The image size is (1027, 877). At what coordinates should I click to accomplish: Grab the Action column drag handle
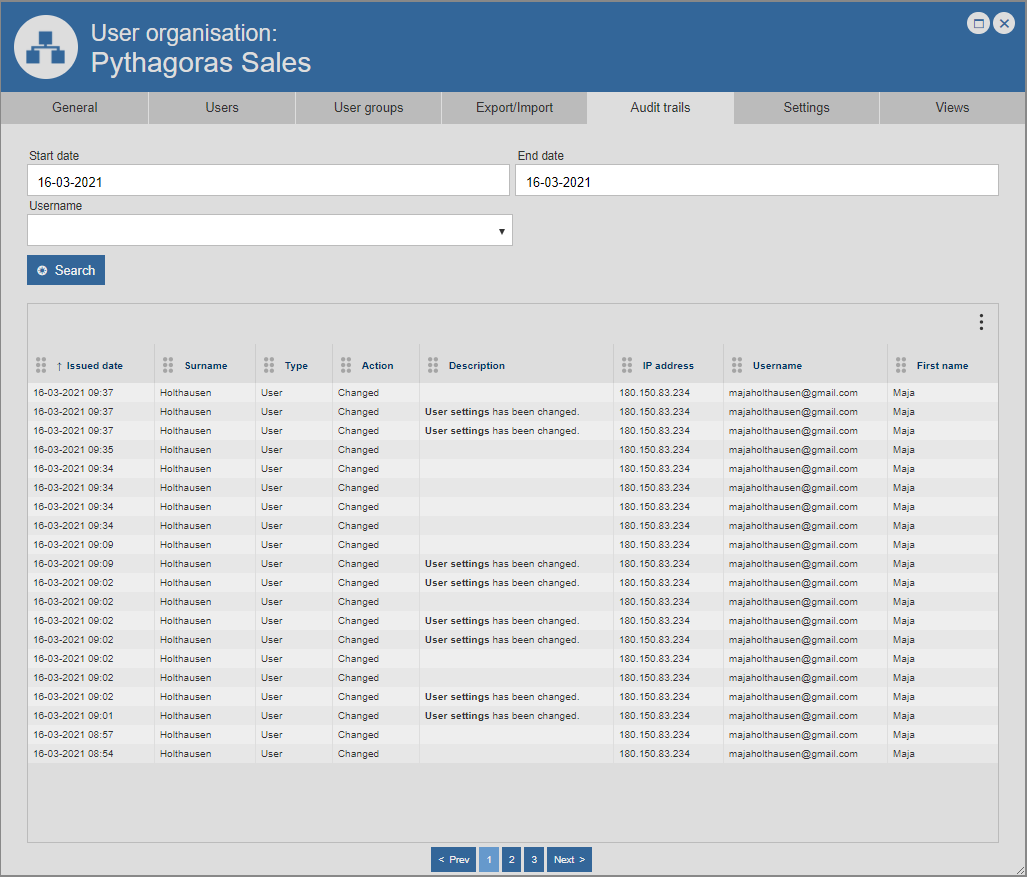coord(346,365)
